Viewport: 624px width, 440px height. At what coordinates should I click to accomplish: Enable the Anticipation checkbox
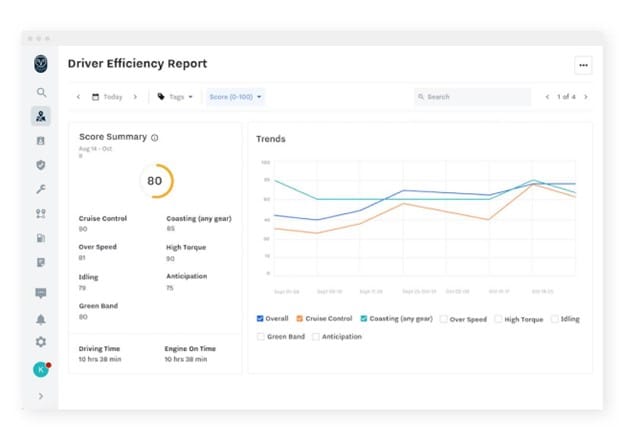316,336
